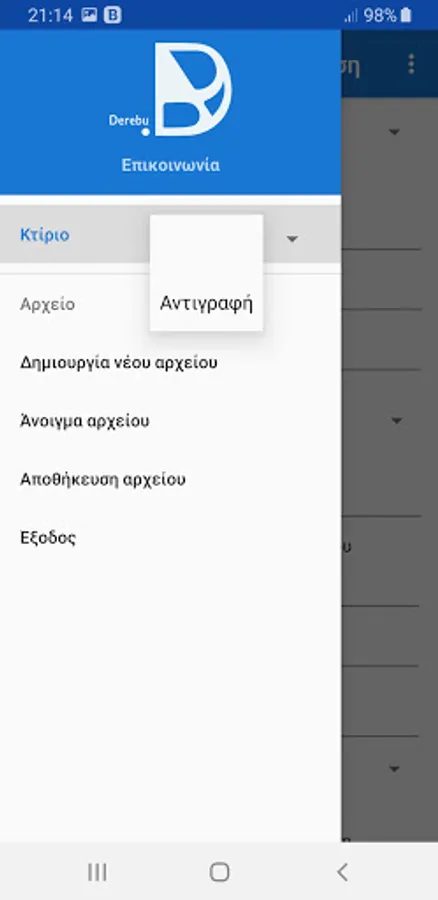438x900 pixels.
Task: Open the Επικοινωνία contact link
Action: 170,165
